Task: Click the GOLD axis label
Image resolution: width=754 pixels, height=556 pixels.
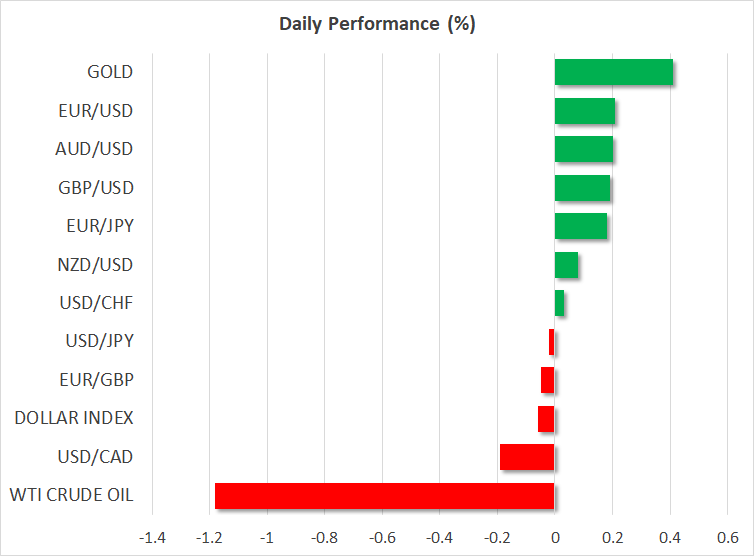Action: [x=109, y=72]
